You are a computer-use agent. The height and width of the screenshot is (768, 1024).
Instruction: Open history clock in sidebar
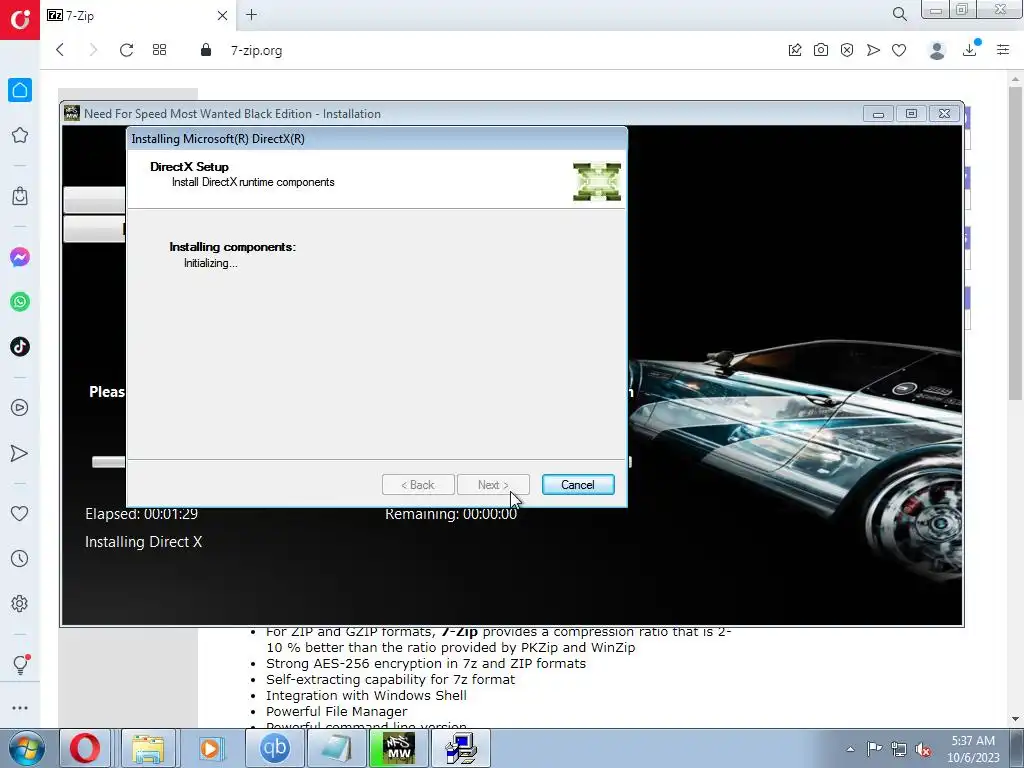click(x=20, y=558)
